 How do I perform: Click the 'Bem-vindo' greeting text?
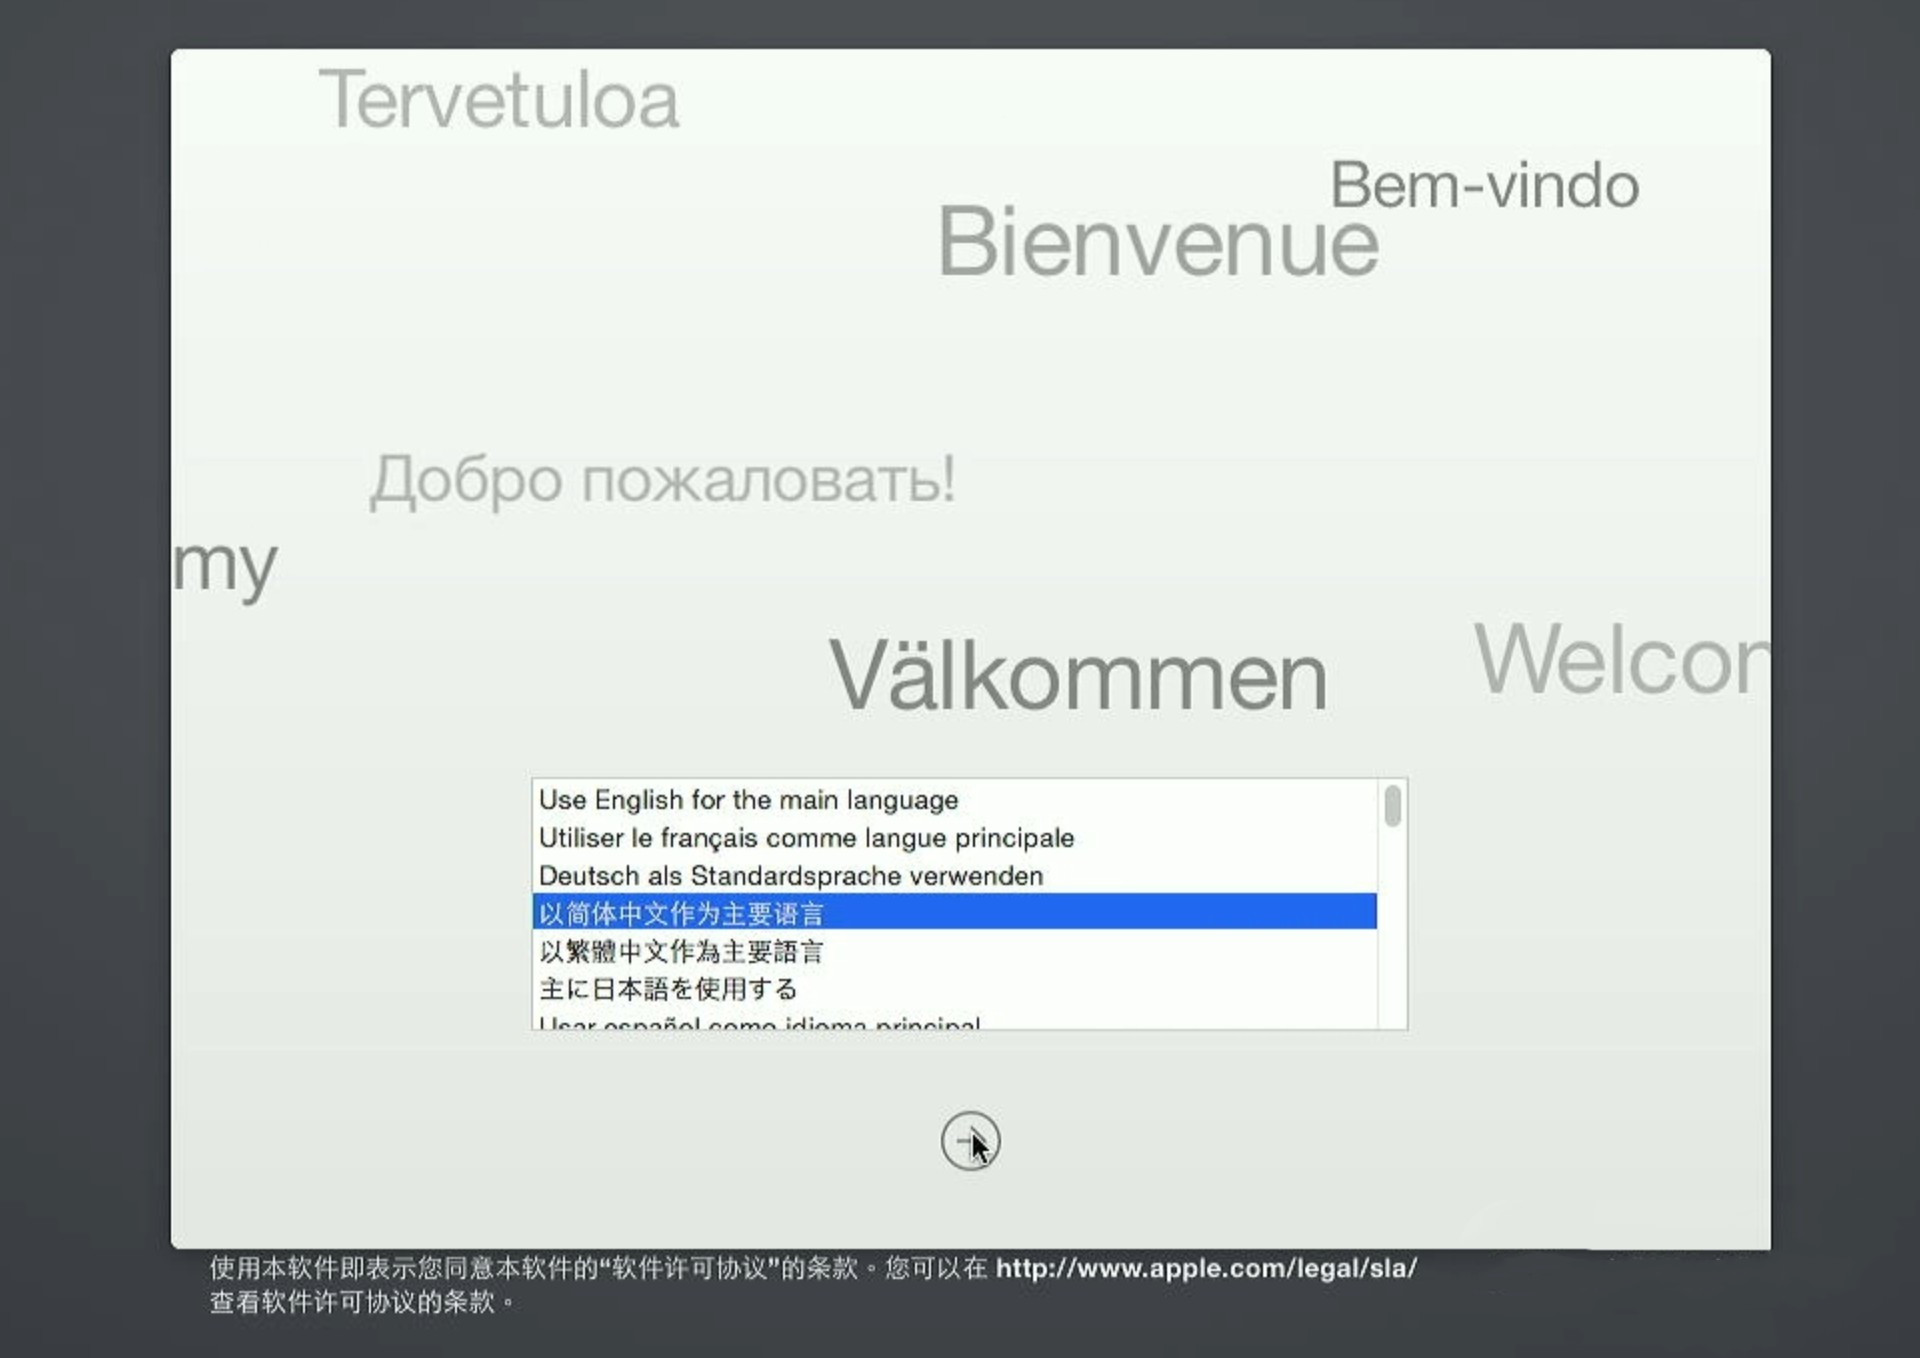coord(1484,186)
